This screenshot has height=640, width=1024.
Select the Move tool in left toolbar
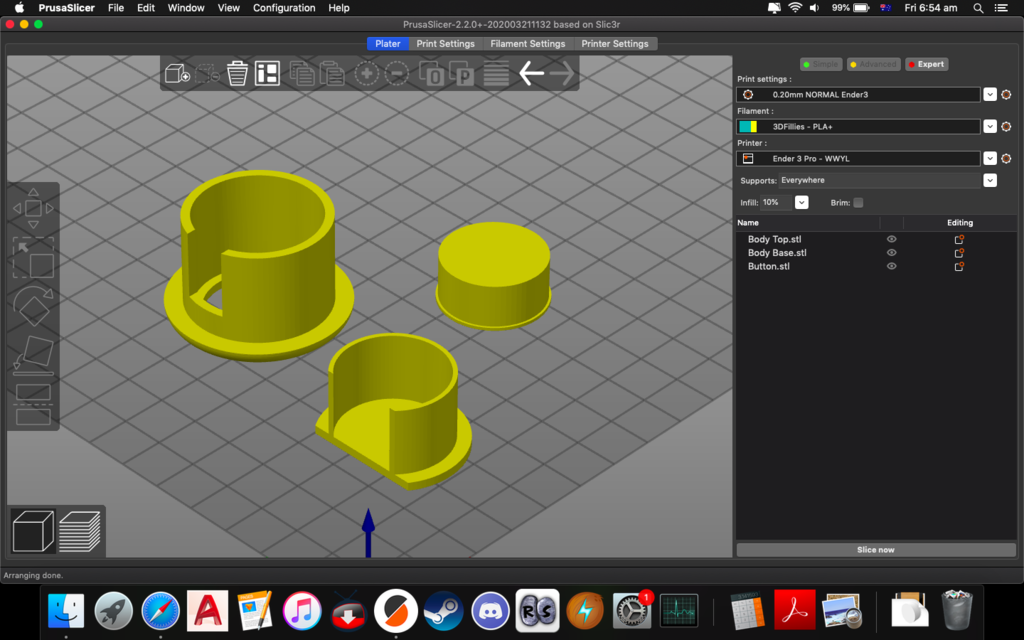pyautogui.click(x=33, y=208)
